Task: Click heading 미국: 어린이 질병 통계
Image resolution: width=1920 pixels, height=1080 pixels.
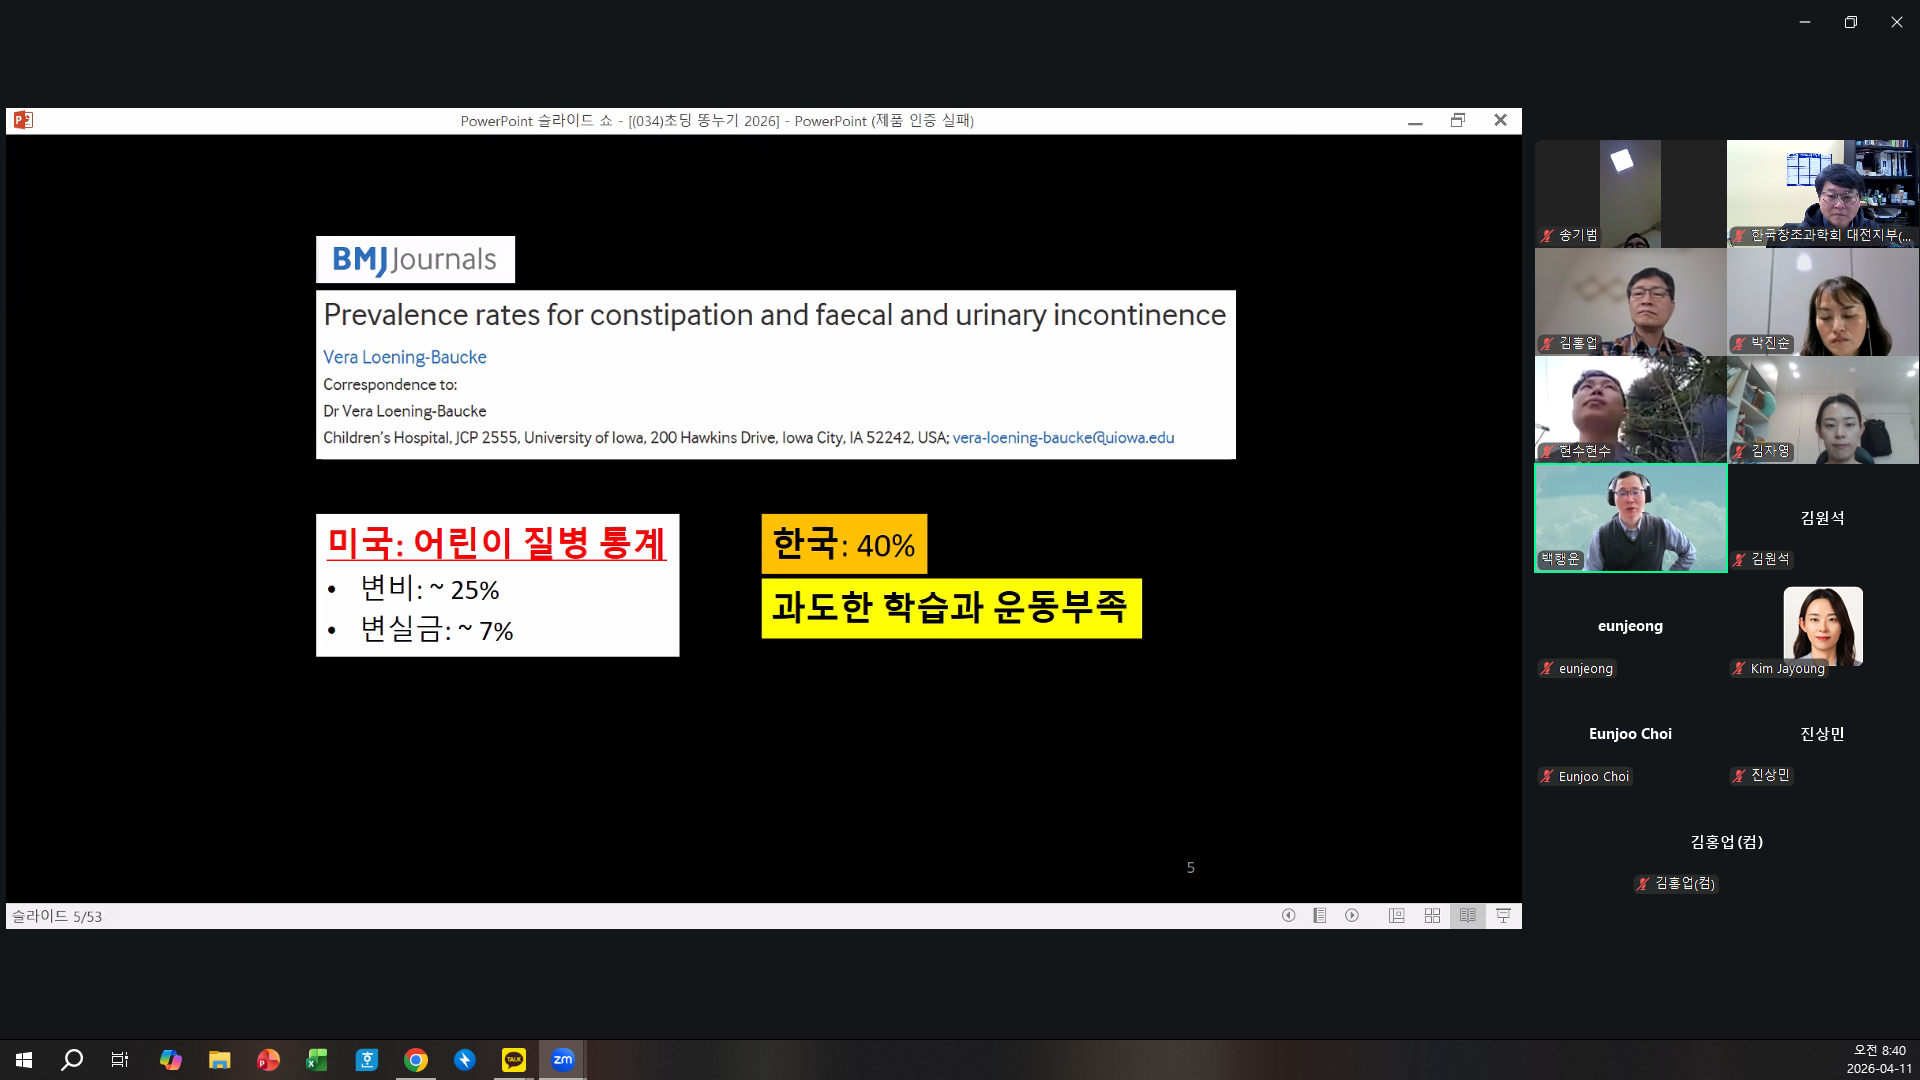Action: point(496,543)
